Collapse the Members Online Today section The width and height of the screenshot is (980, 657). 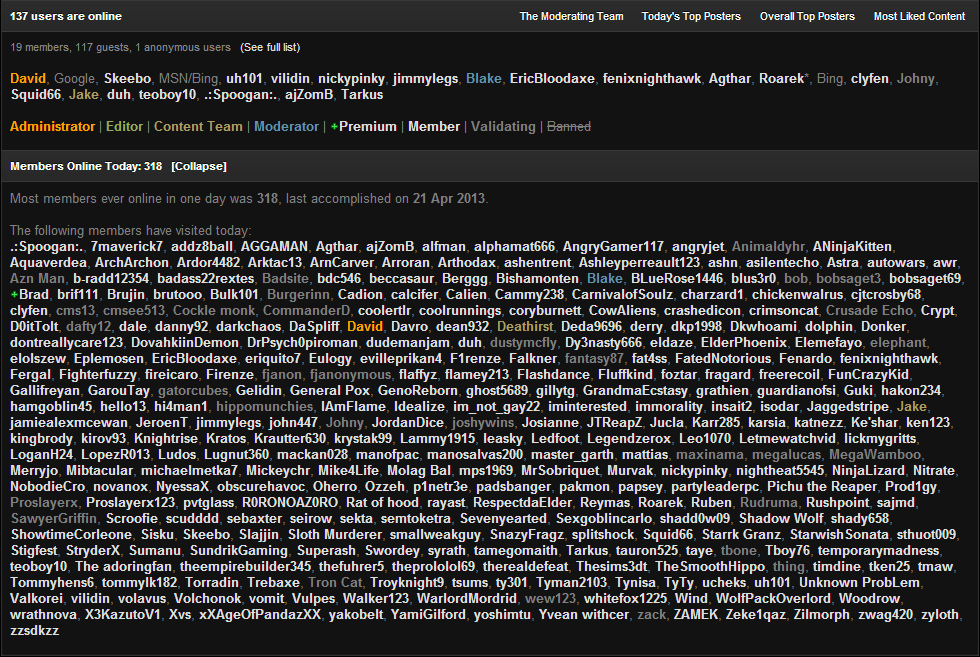coord(199,165)
